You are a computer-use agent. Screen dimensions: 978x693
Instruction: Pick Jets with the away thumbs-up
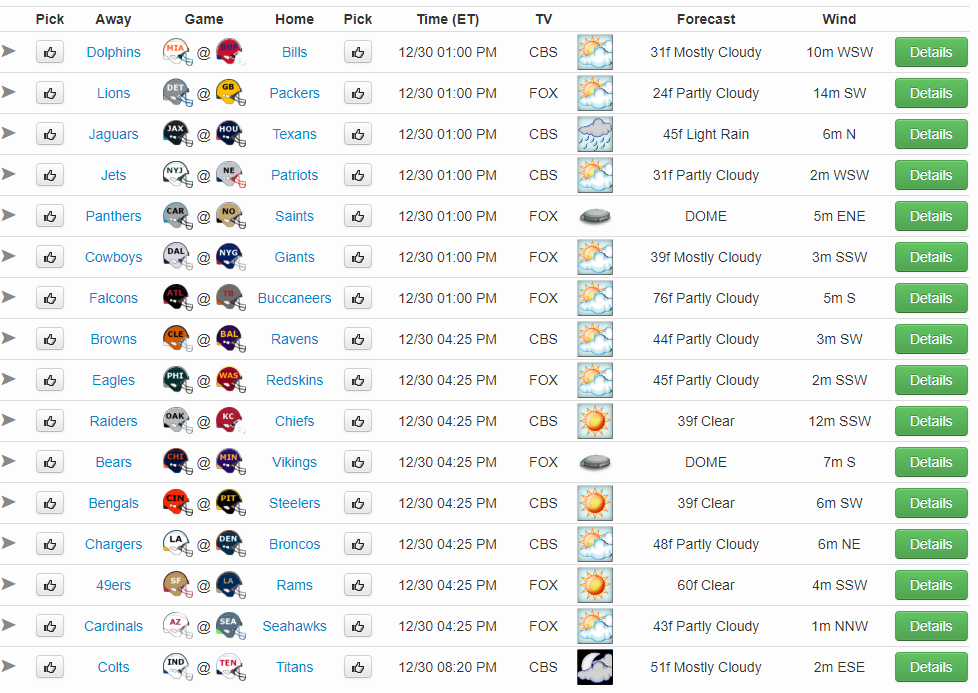click(x=50, y=175)
